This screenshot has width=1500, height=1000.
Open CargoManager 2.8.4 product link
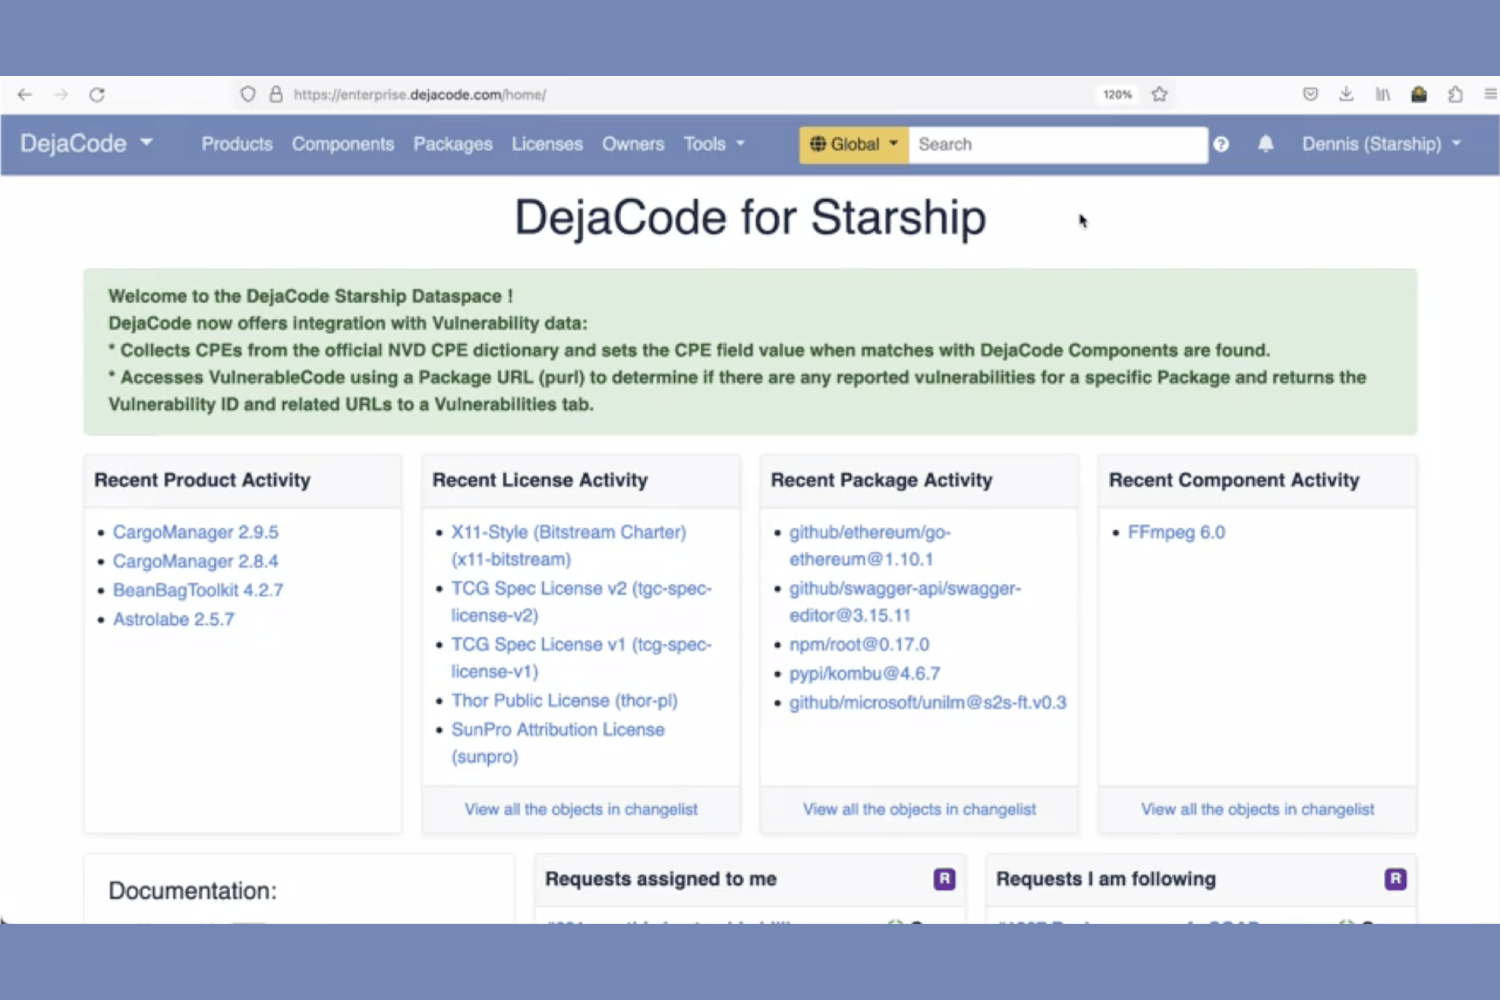(196, 561)
